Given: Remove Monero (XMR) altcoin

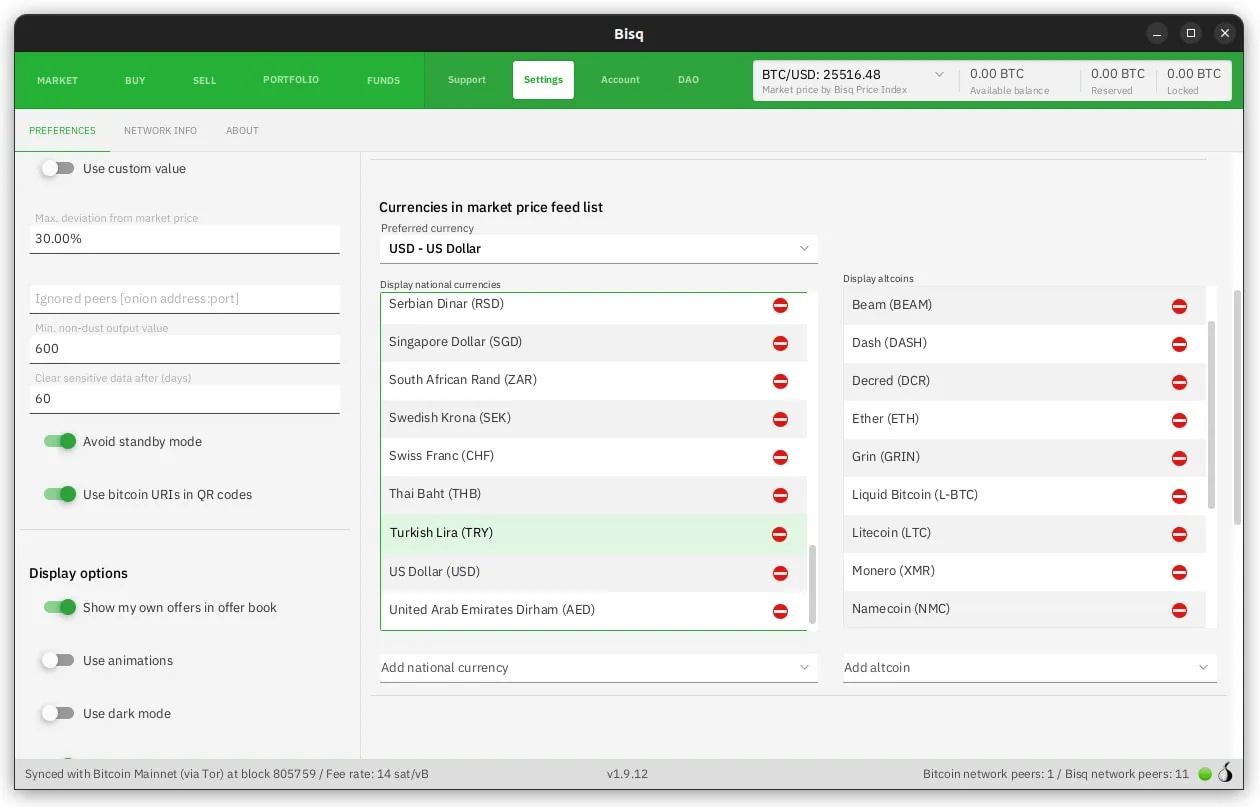Looking at the screenshot, I should 1179,572.
